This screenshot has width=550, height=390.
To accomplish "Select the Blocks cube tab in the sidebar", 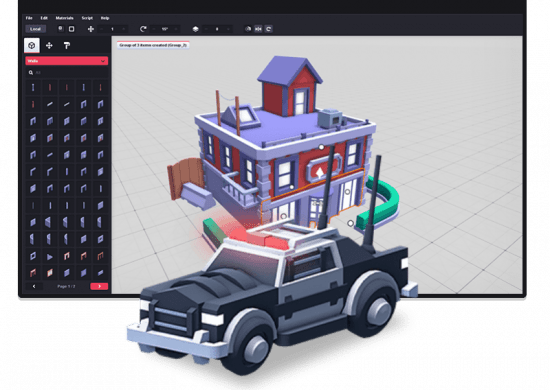I will click(32, 45).
